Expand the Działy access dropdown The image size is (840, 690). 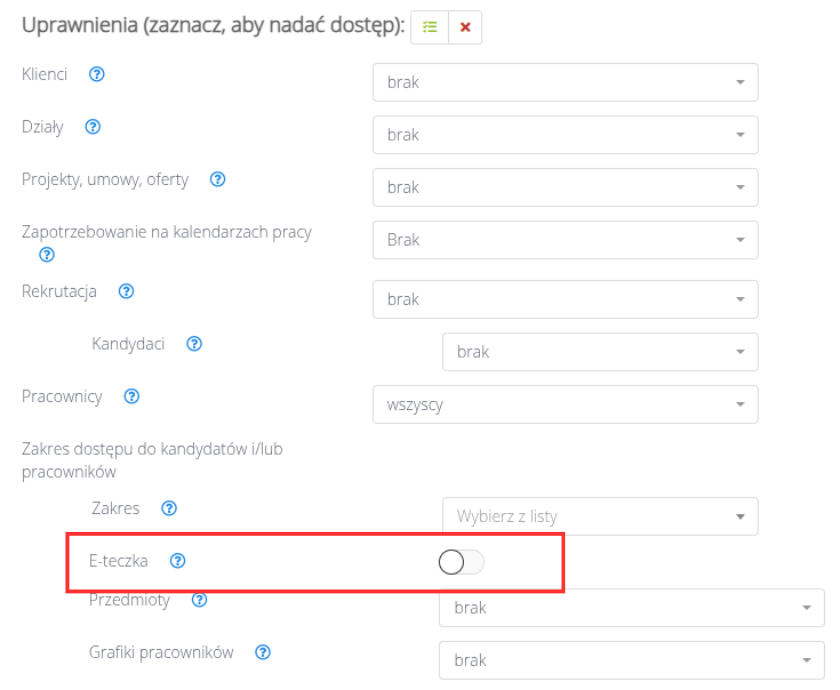[x=565, y=134]
